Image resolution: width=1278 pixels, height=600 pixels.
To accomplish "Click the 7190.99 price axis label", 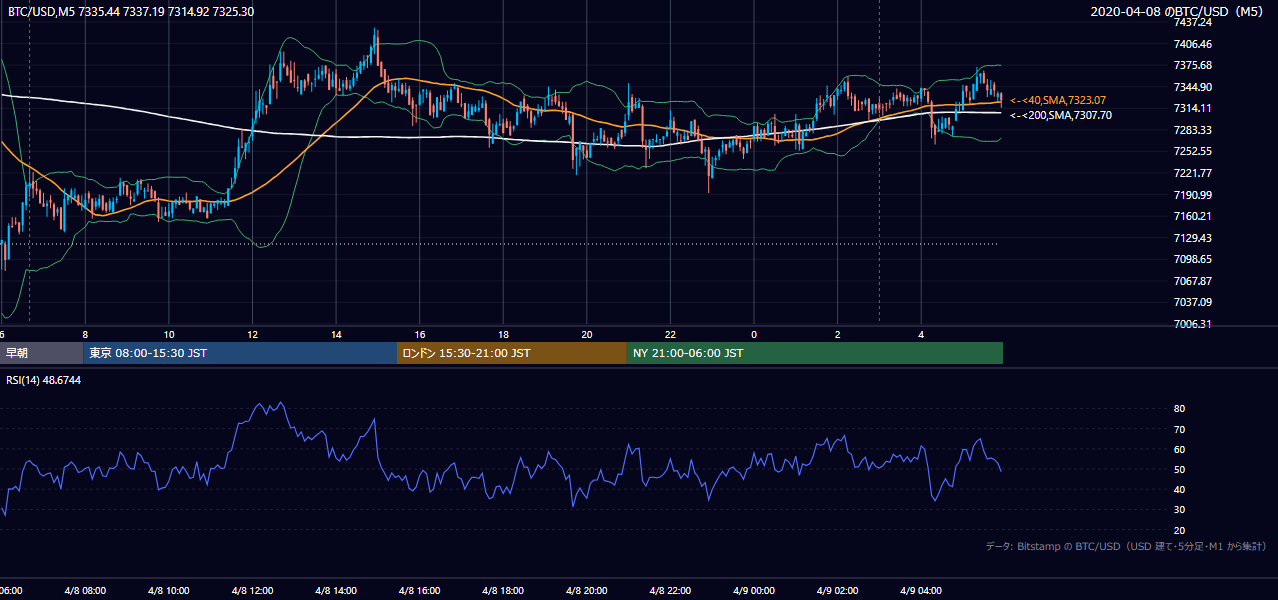I will pos(1192,195).
